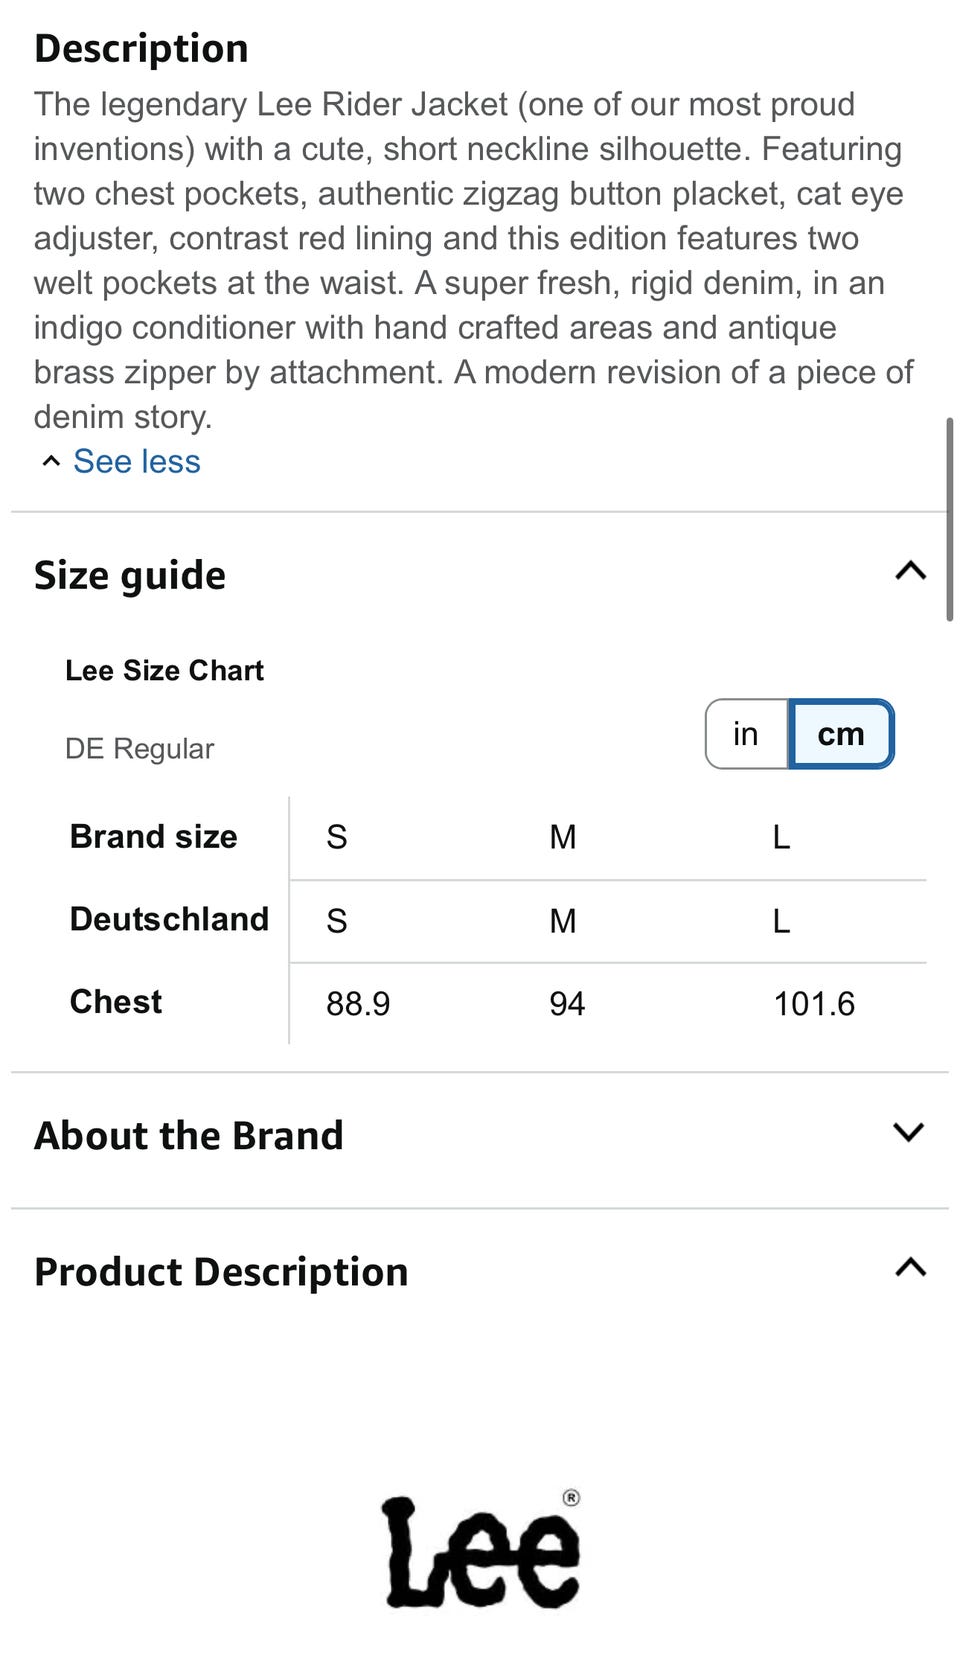Image resolution: width=960 pixels, height=1674 pixels.
Task: Select the 88.9 chest measurement cell
Action: pos(358,1004)
